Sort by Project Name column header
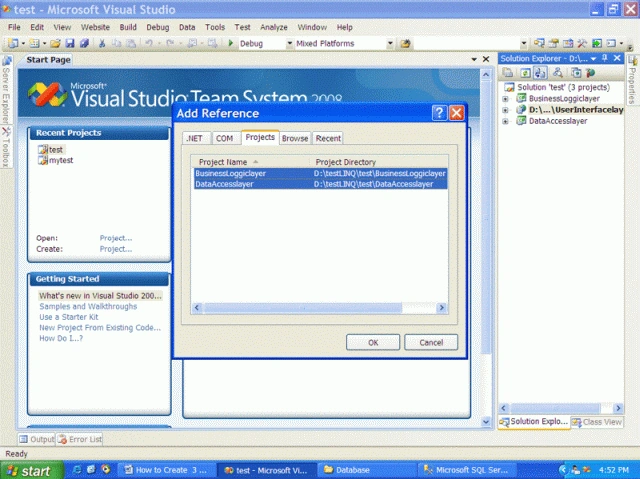The height and width of the screenshot is (479, 640). pyautogui.click(x=250, y=162)
